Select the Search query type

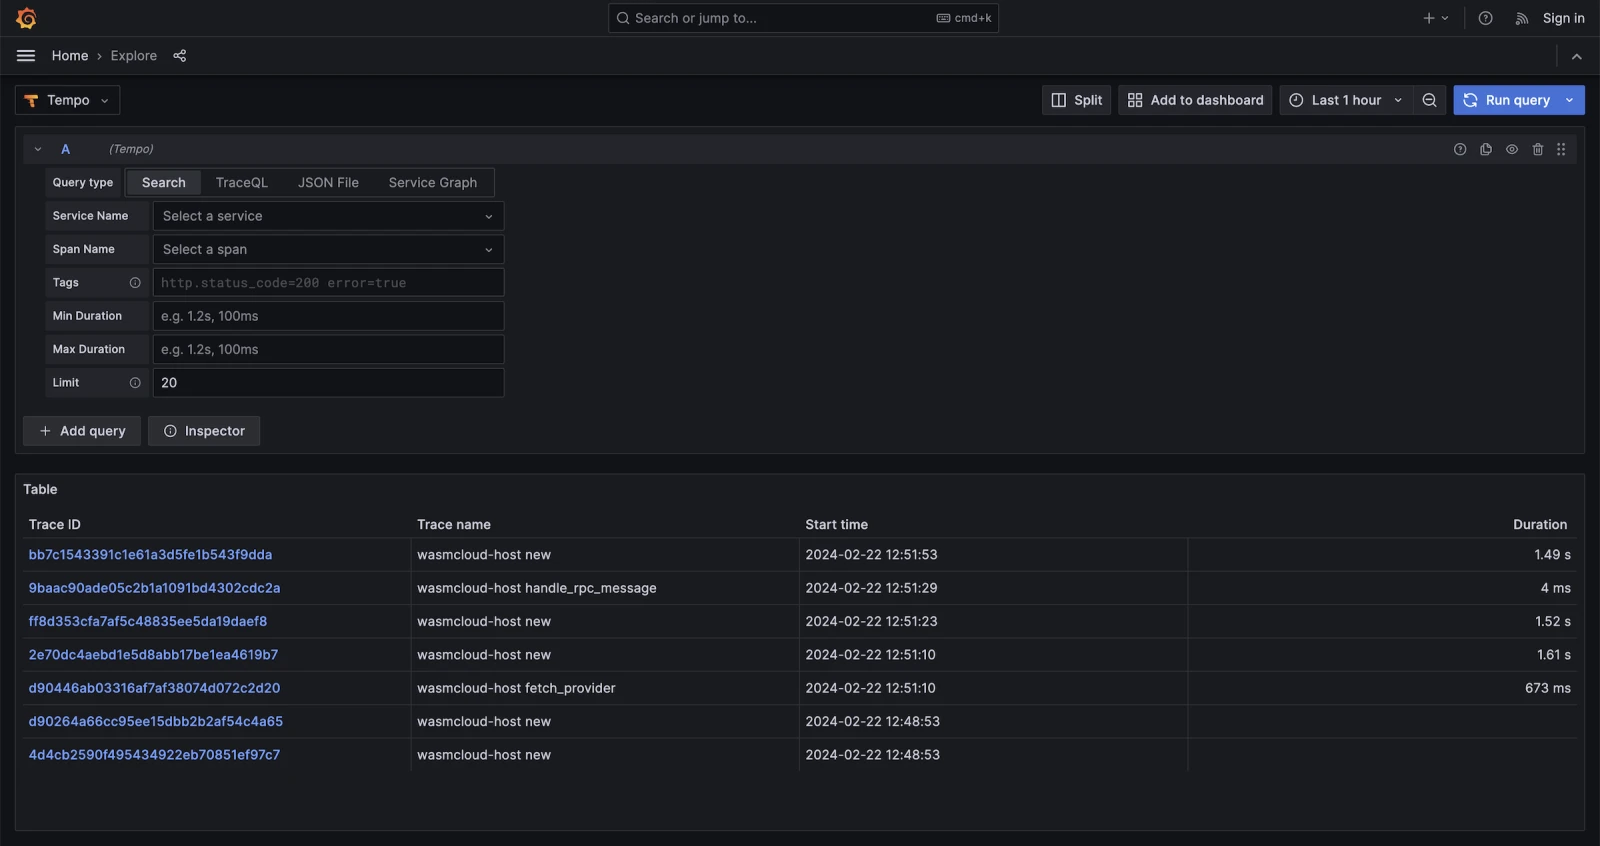164,183
